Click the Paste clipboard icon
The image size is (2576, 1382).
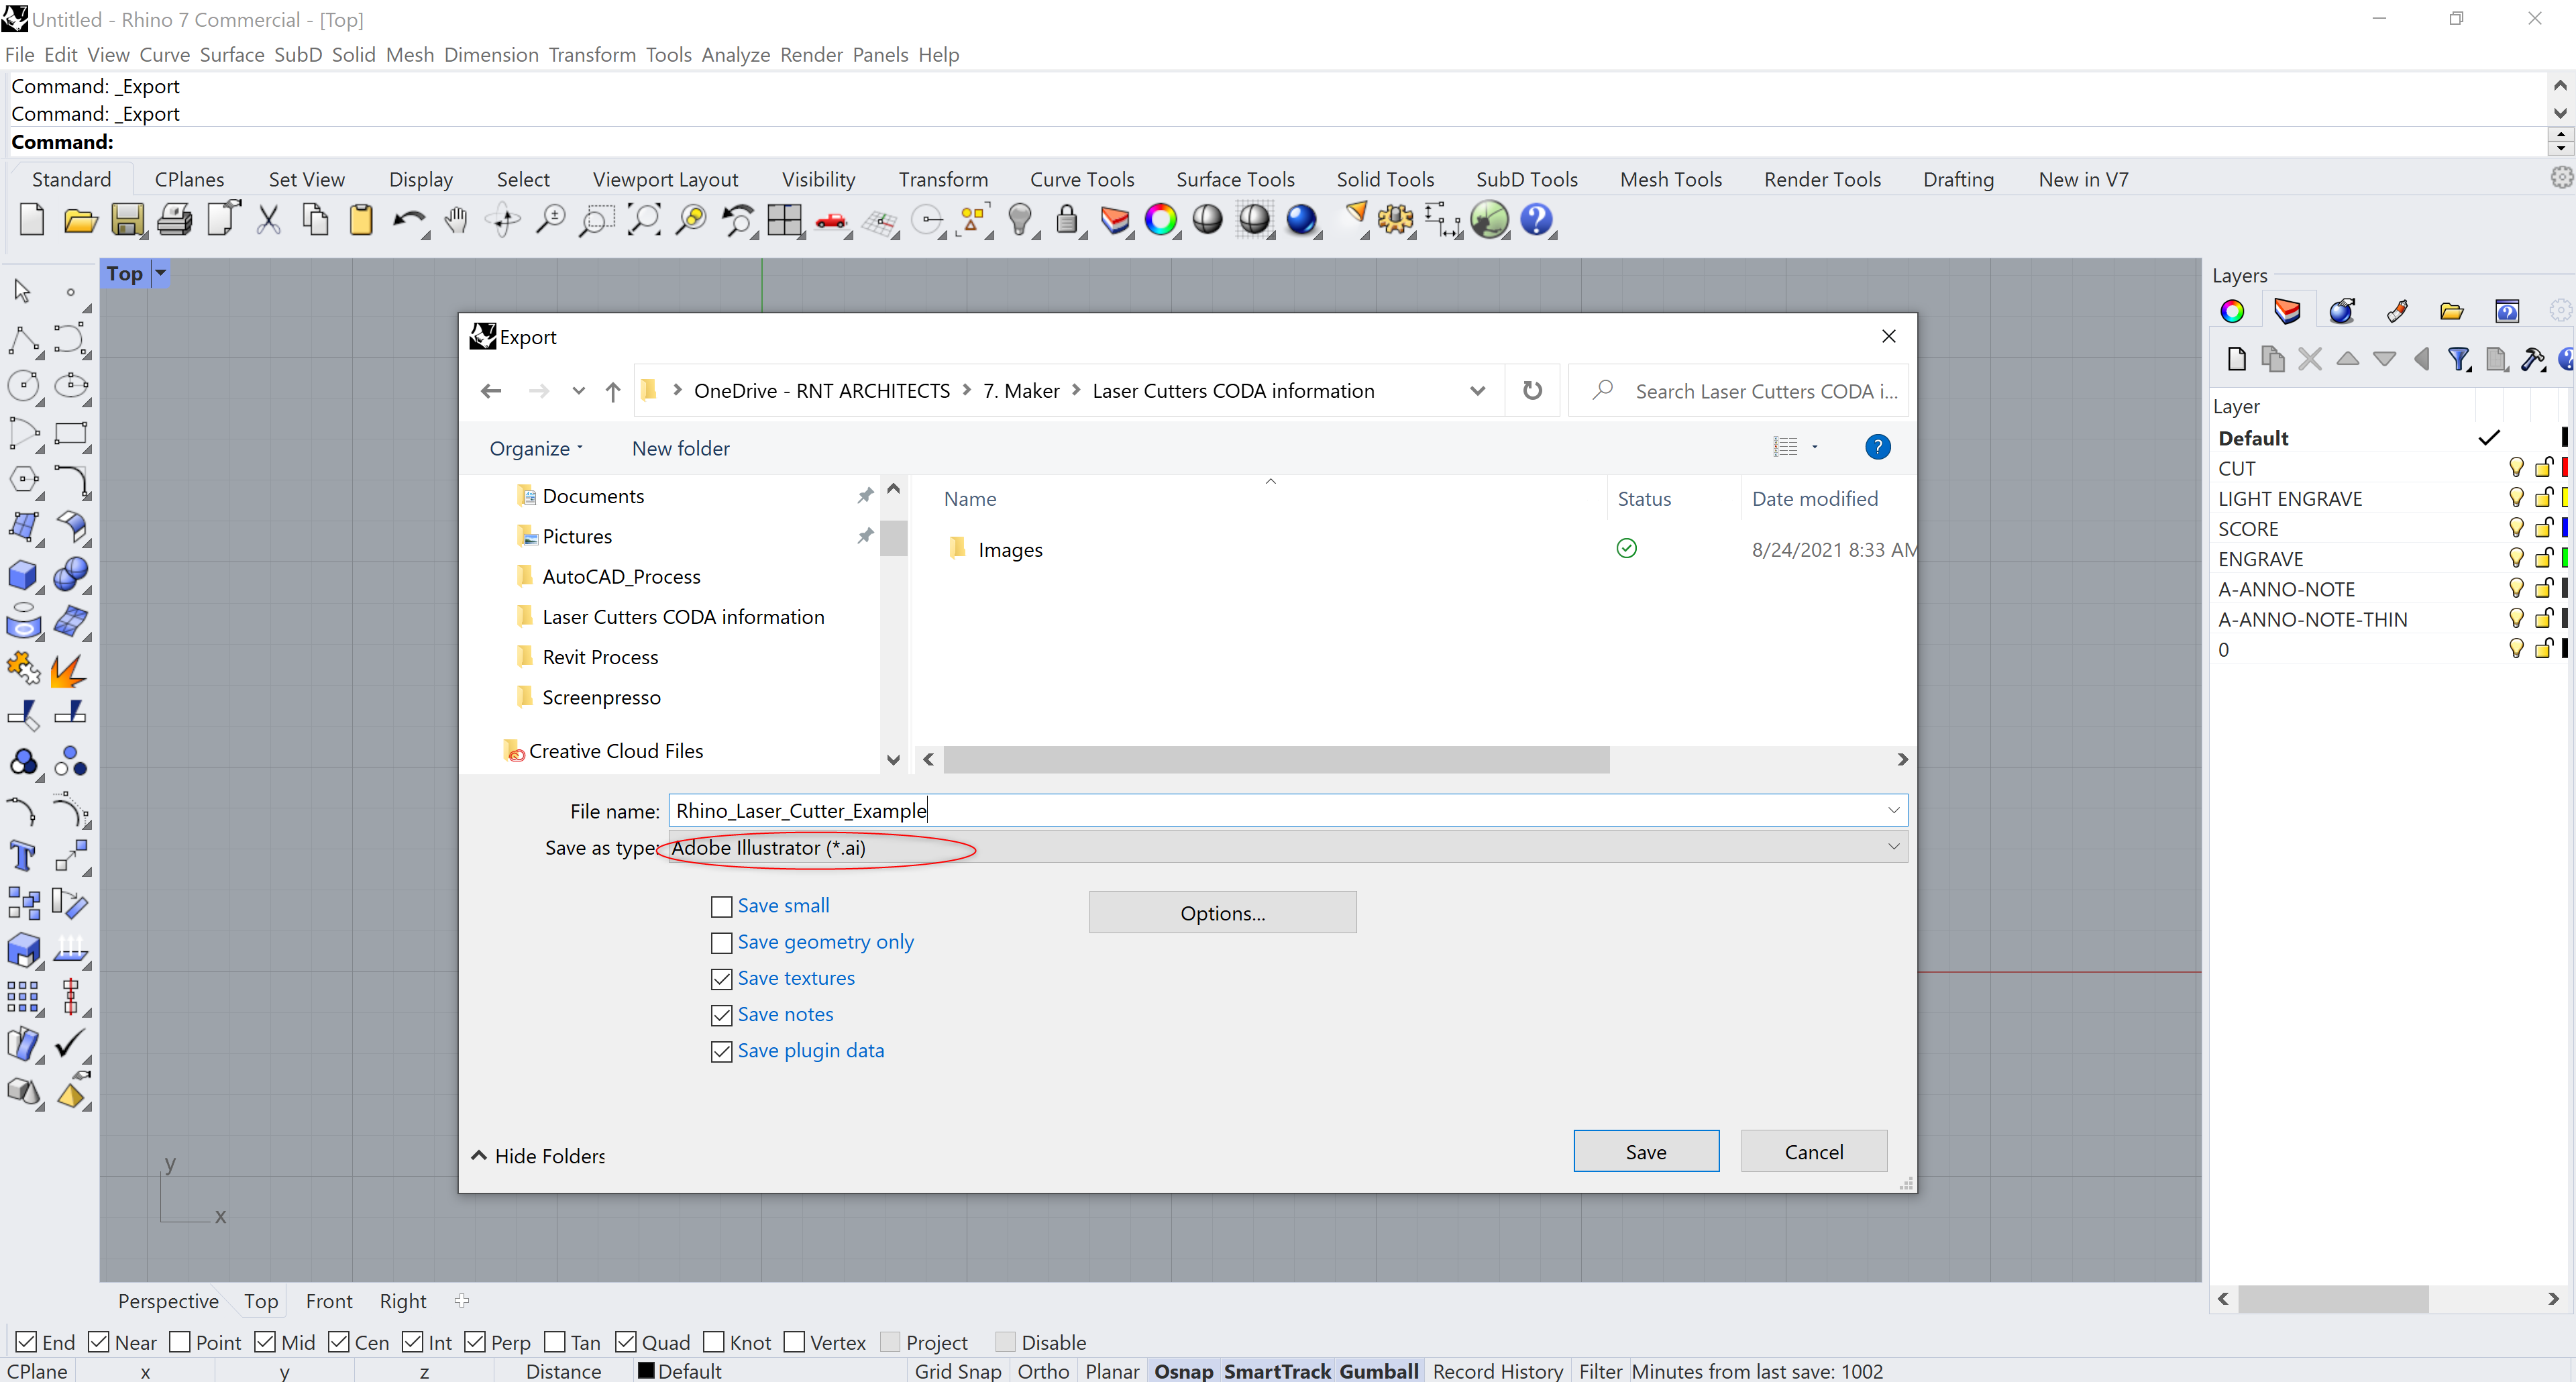361,219
